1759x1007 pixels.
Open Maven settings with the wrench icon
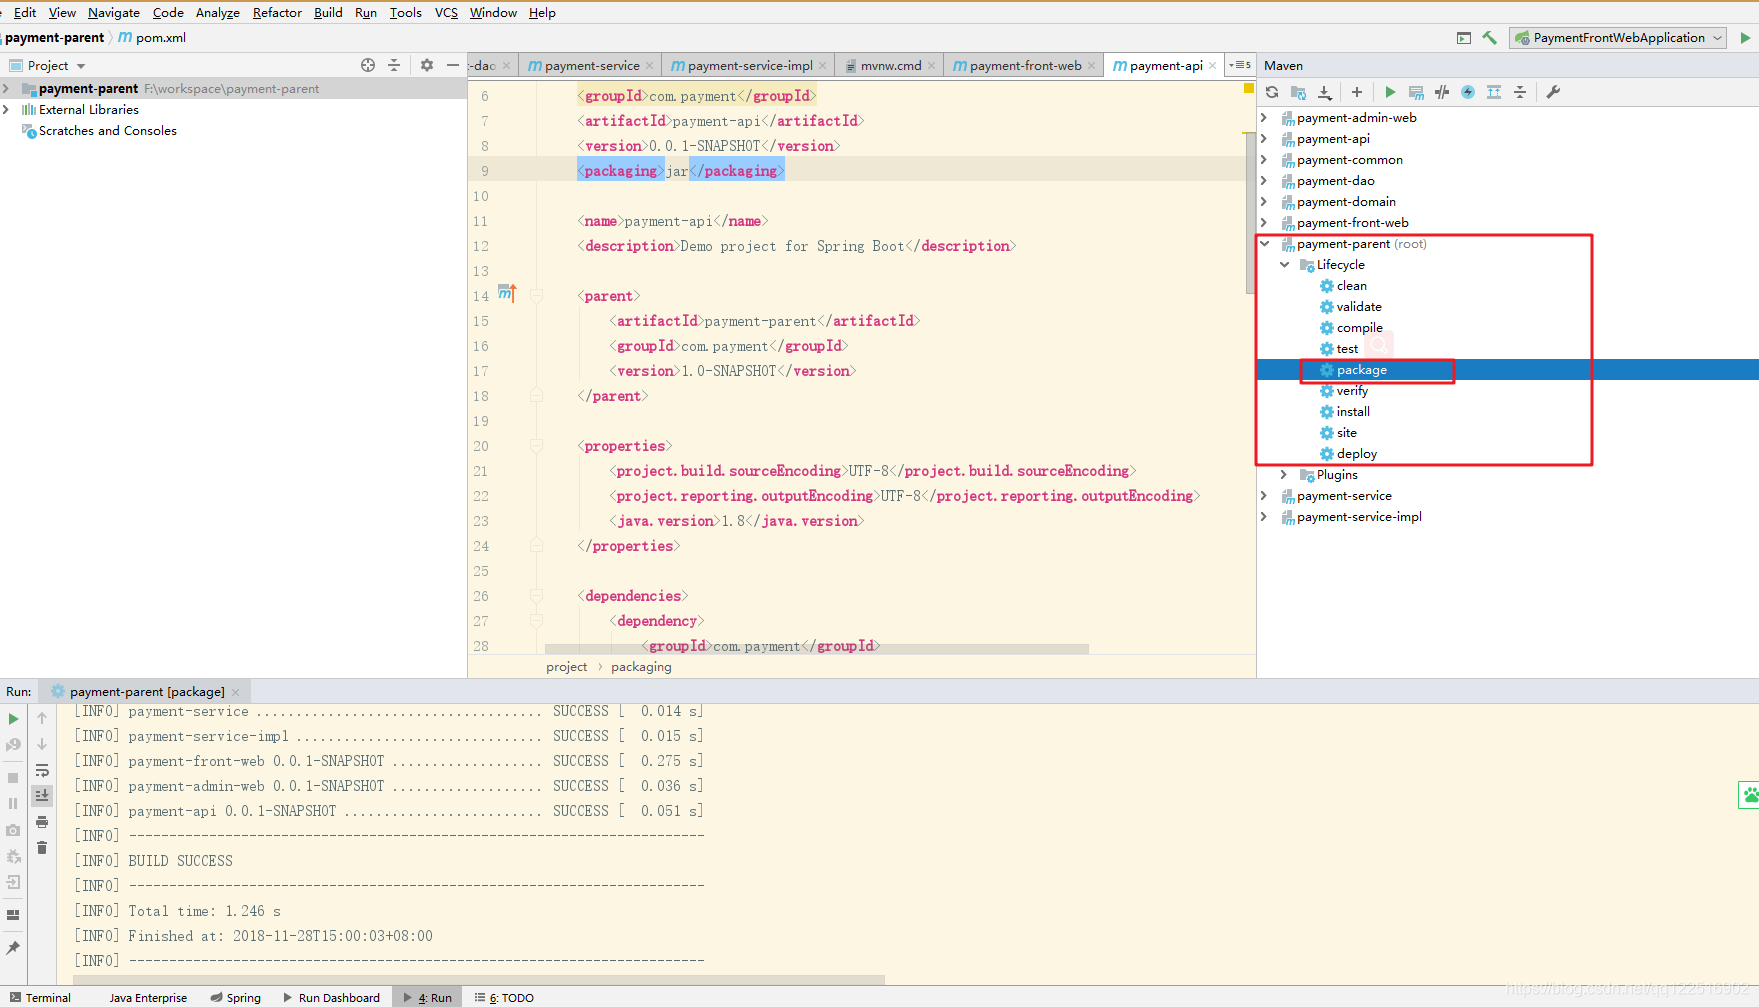(x=1553, y=92)
